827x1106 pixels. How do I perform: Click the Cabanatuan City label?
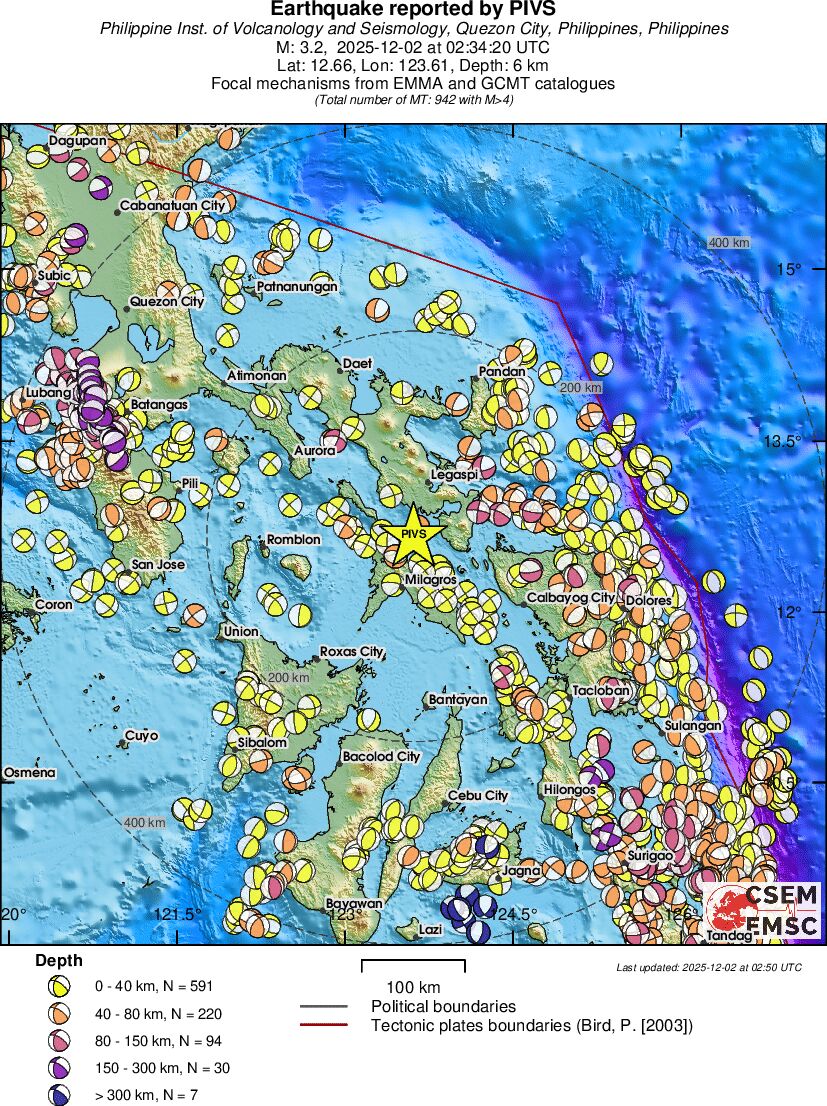click(172, 206)
